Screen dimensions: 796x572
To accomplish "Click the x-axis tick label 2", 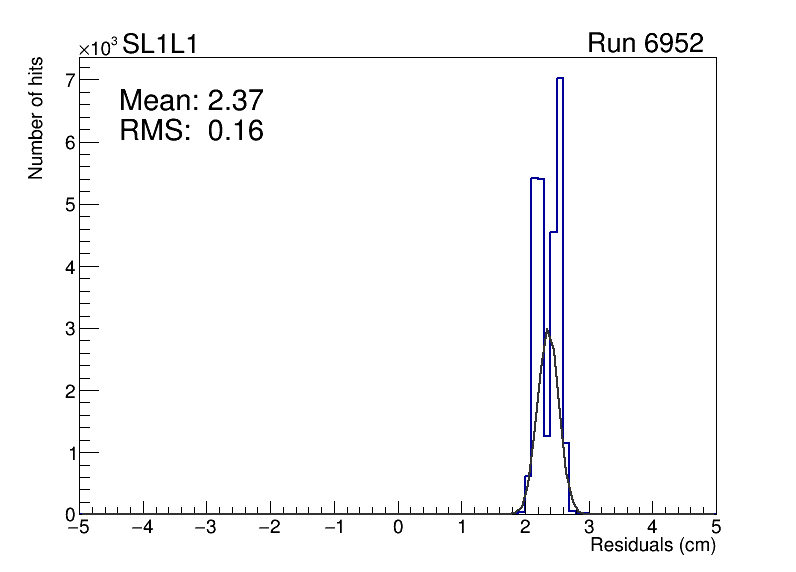I will 526,527.
